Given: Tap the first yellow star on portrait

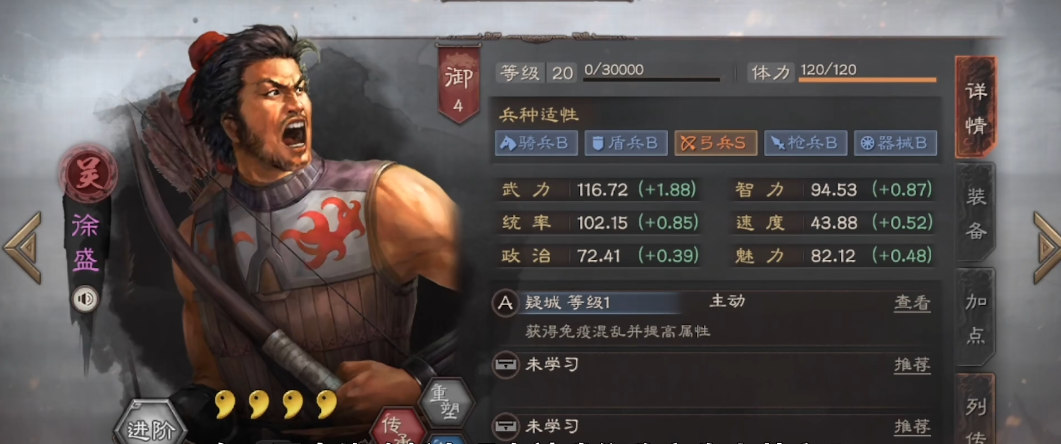Looking at the screenshot, I should pos(225,404).
